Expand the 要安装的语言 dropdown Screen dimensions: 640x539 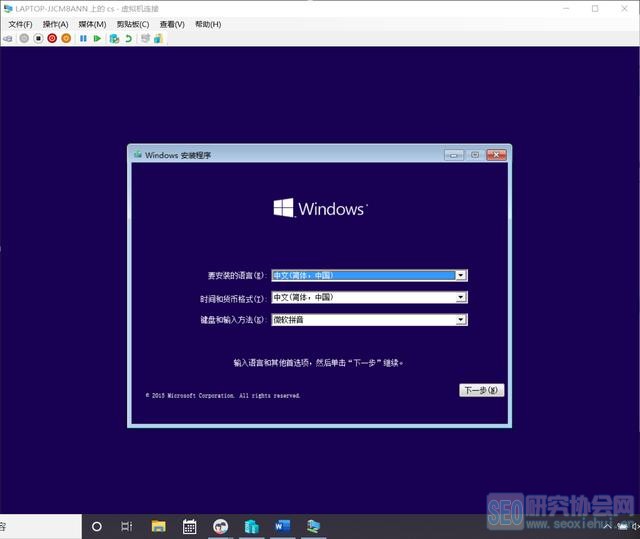pyautogui.click(x=461, y=275)
